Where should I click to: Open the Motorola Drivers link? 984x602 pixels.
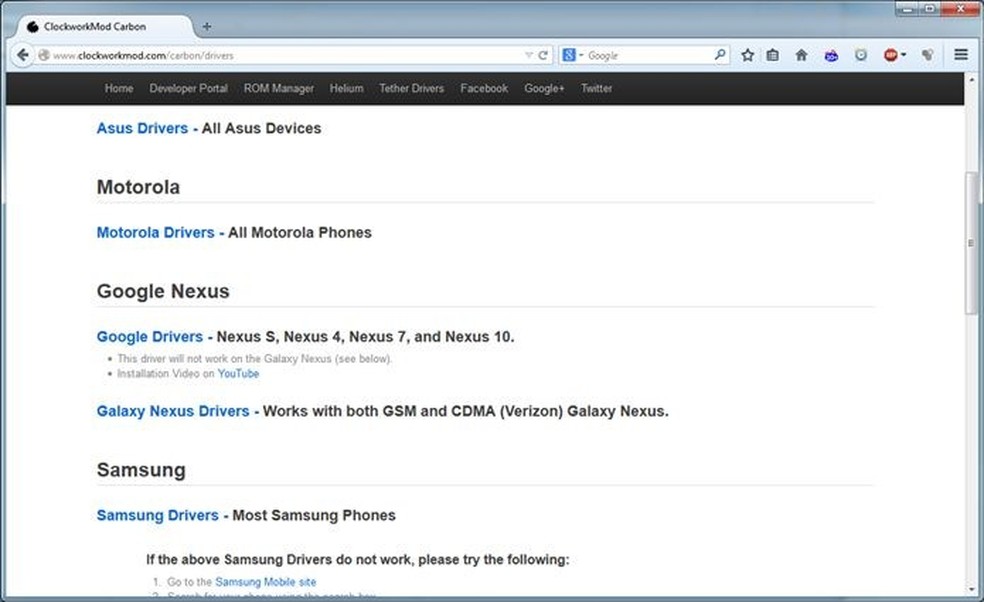155,232
